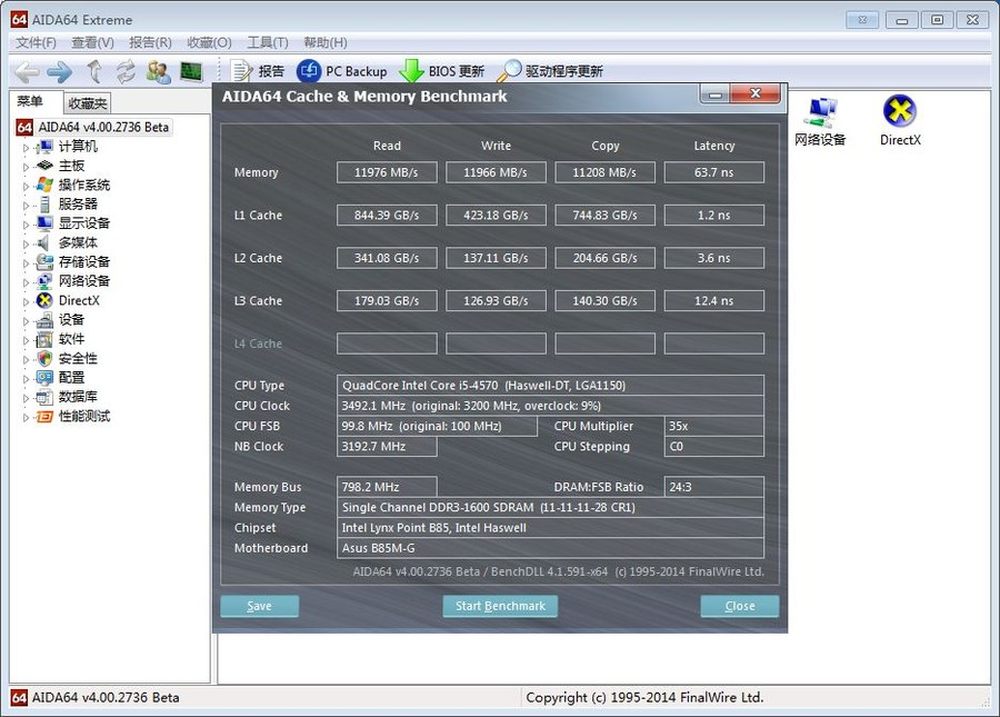Open PC Backup from the toolbar
Viewport: 1000px width, 717px height.
tap(342, 71)
